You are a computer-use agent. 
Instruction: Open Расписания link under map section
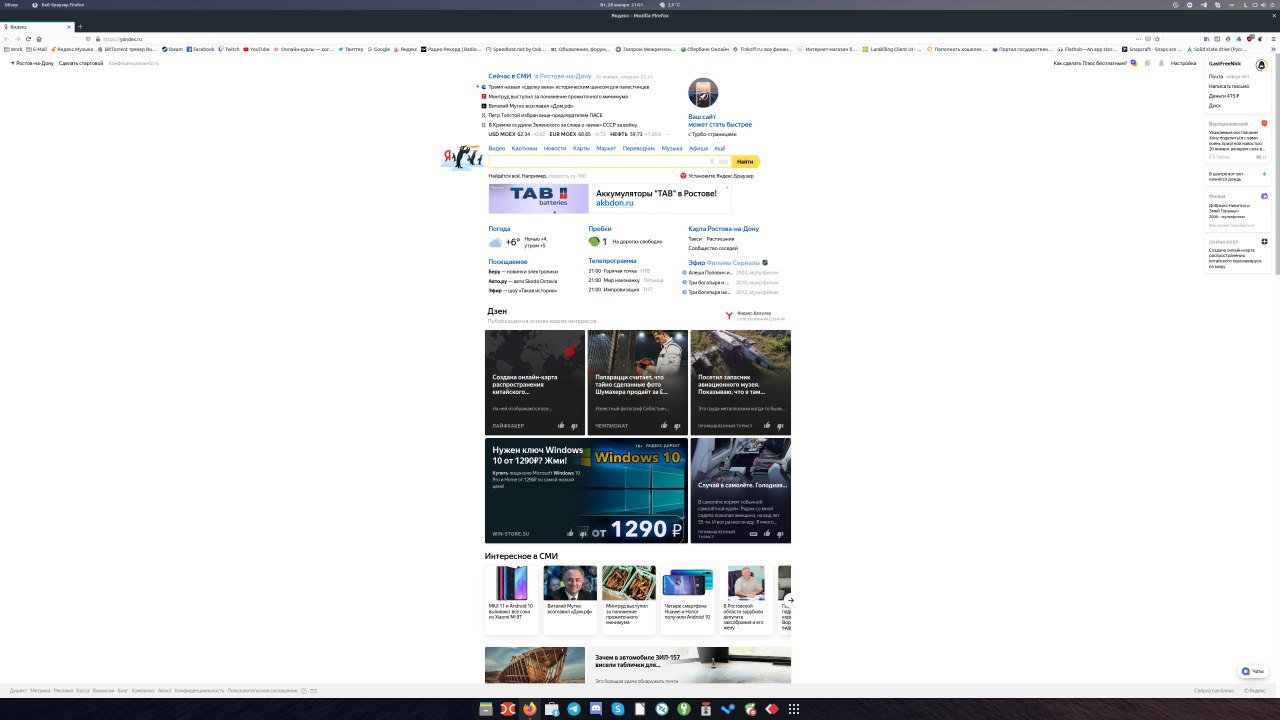[720, 239]
